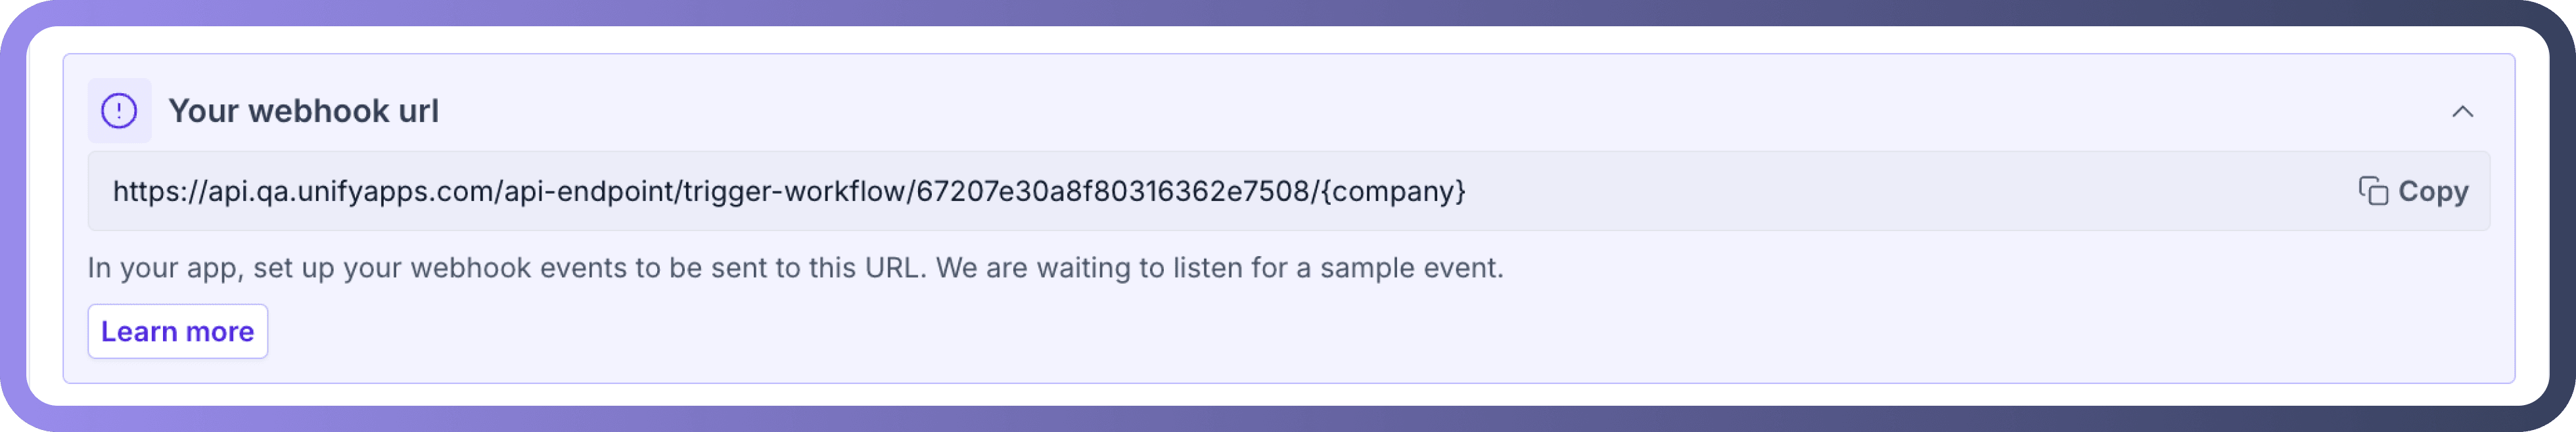Collapse the webhook url panel
This screenshot has height=432, width=2576.
pos(2462,111)
